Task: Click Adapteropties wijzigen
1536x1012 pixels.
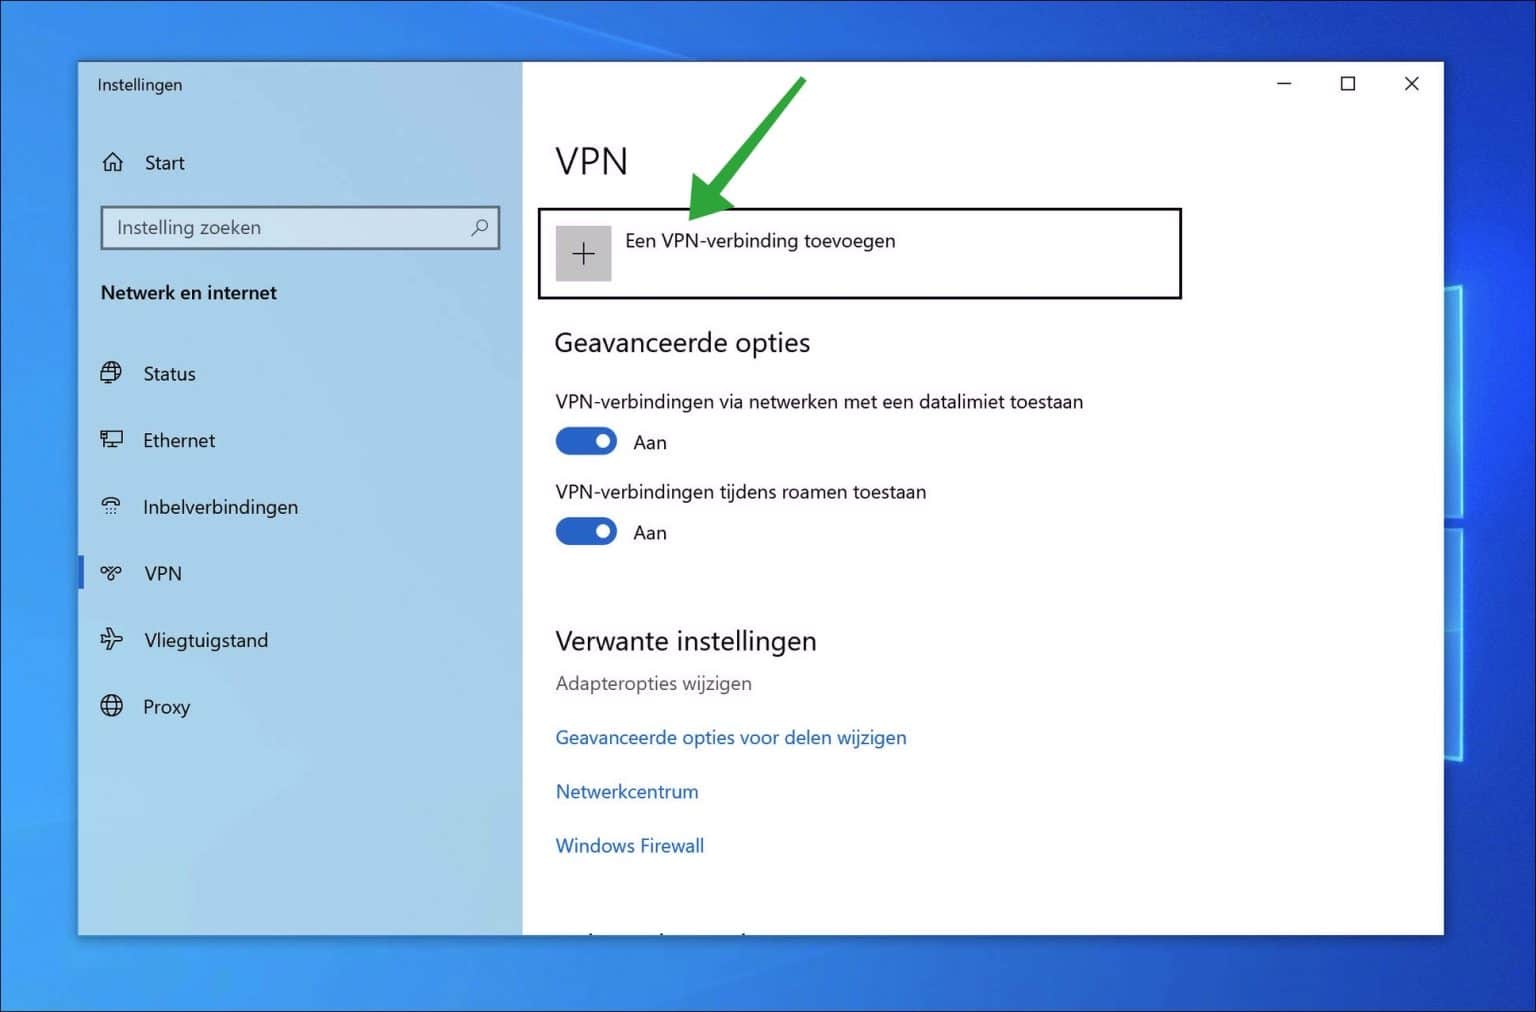Action: click(653, 683)
